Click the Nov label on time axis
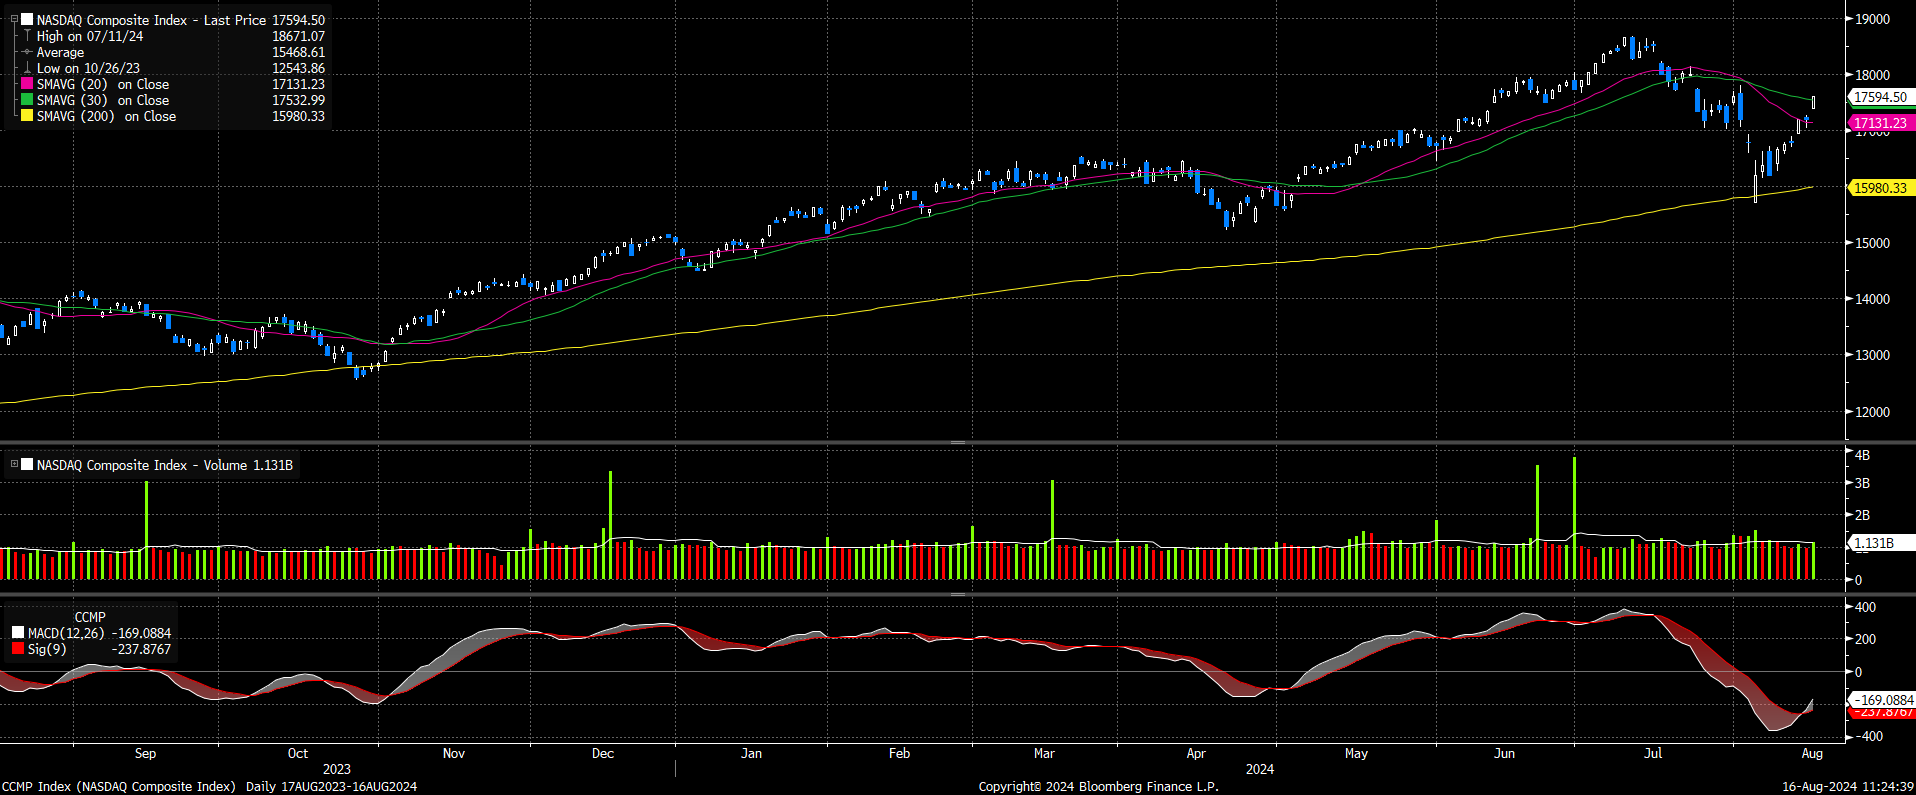 [454, 753]
